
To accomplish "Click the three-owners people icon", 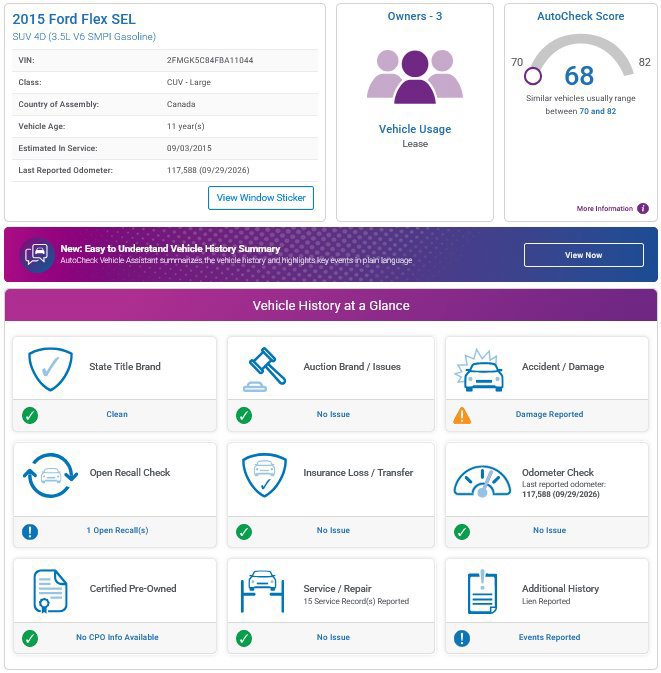I will pos(415,77).
